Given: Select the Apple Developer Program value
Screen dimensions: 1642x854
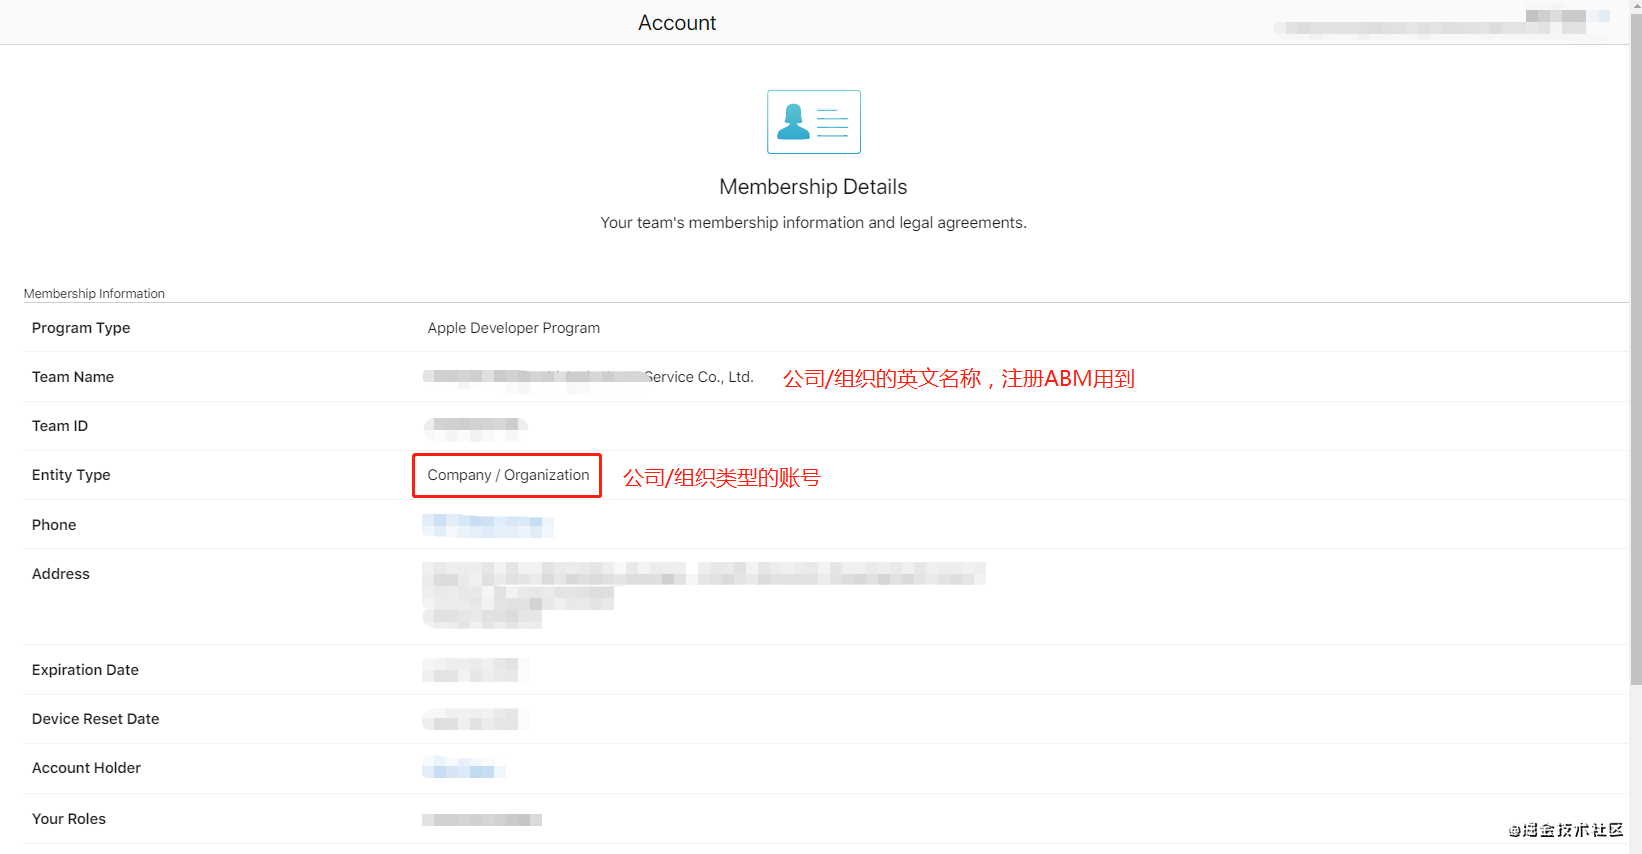Looking at the screenshot, I should coord(514,328).
